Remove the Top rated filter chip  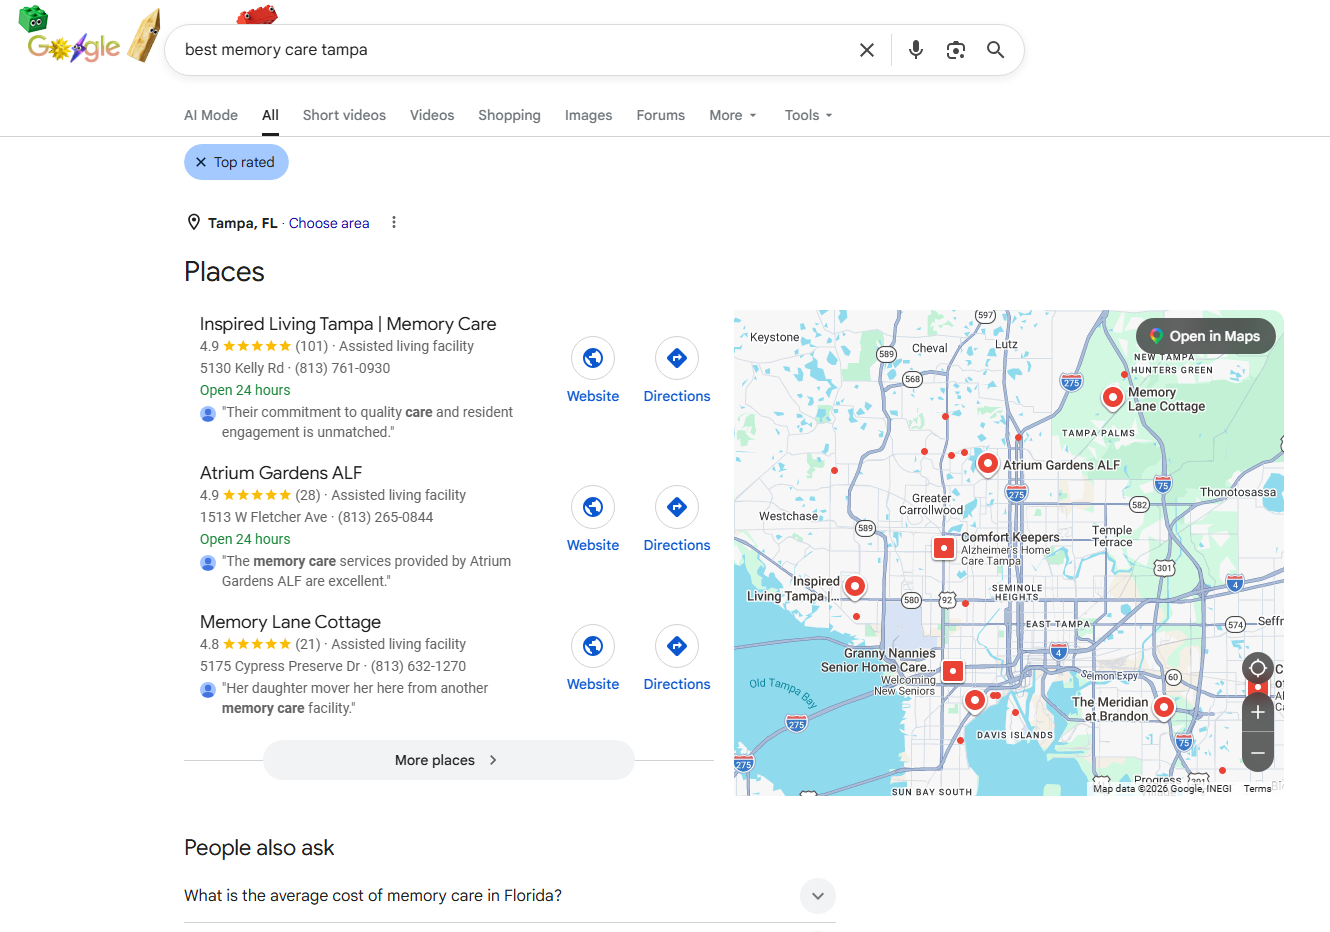[x=236, y=162]
